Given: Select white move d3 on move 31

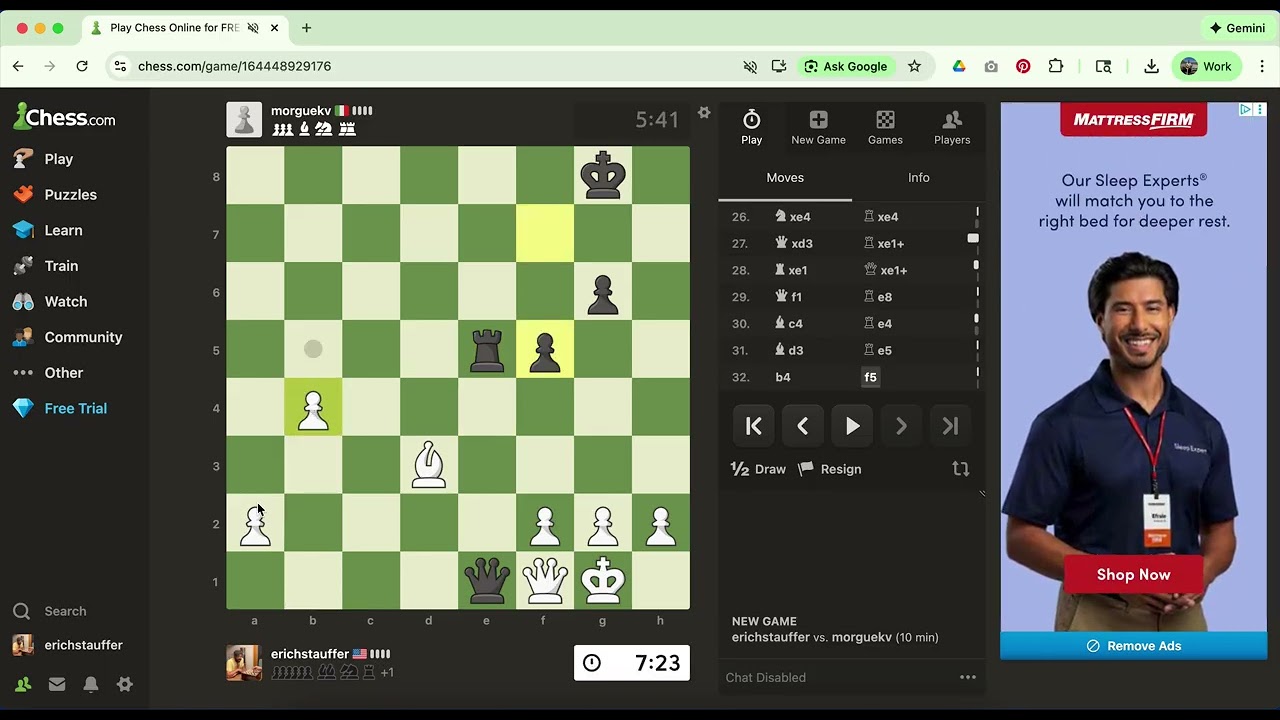Looking at the screenshot, I should pos(789,350).
